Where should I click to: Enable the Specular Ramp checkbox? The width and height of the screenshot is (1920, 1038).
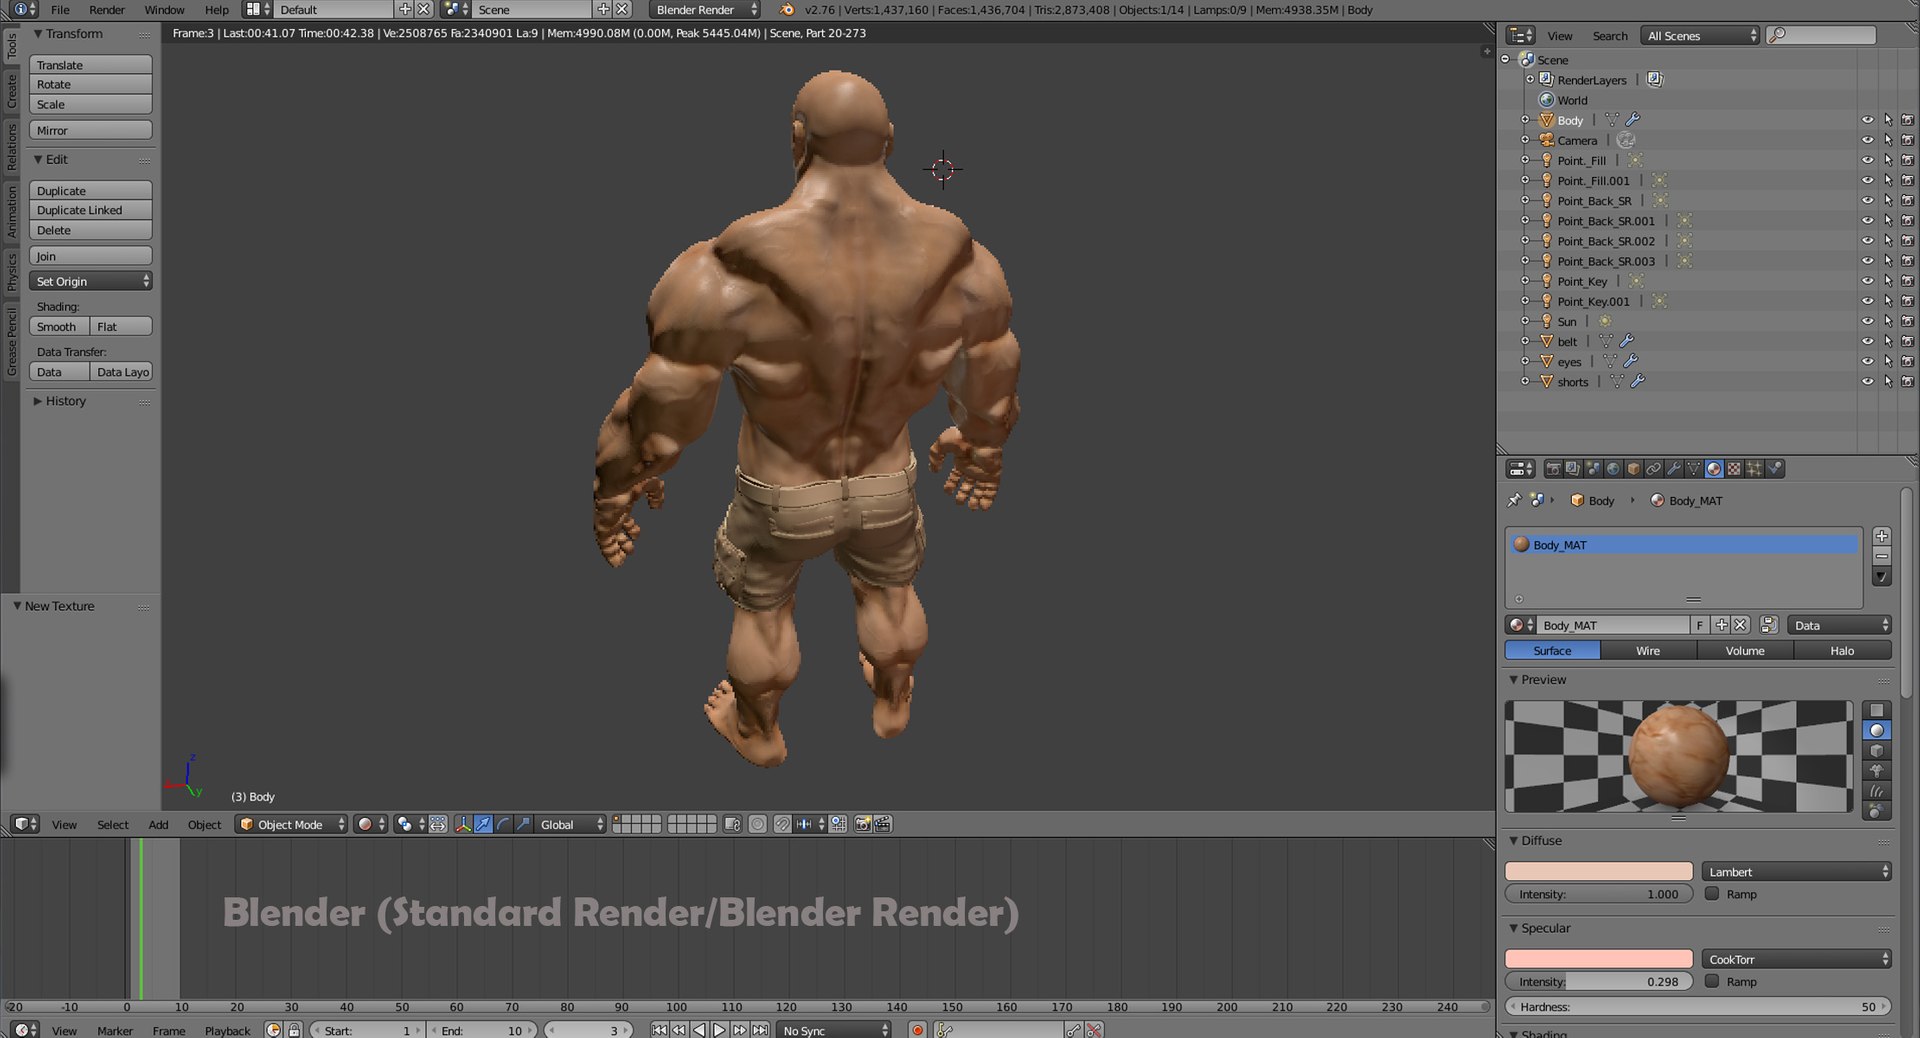[1712, 981]
